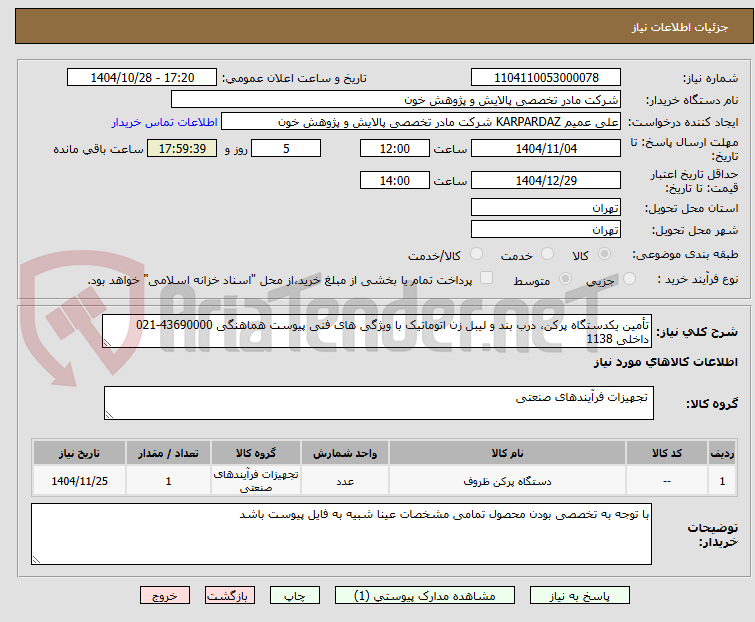Select the خدمت radio button

pos(547,254)
